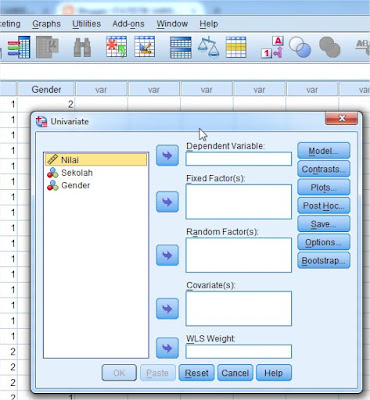Click the Split File toolbar icon

coord(180,48)
